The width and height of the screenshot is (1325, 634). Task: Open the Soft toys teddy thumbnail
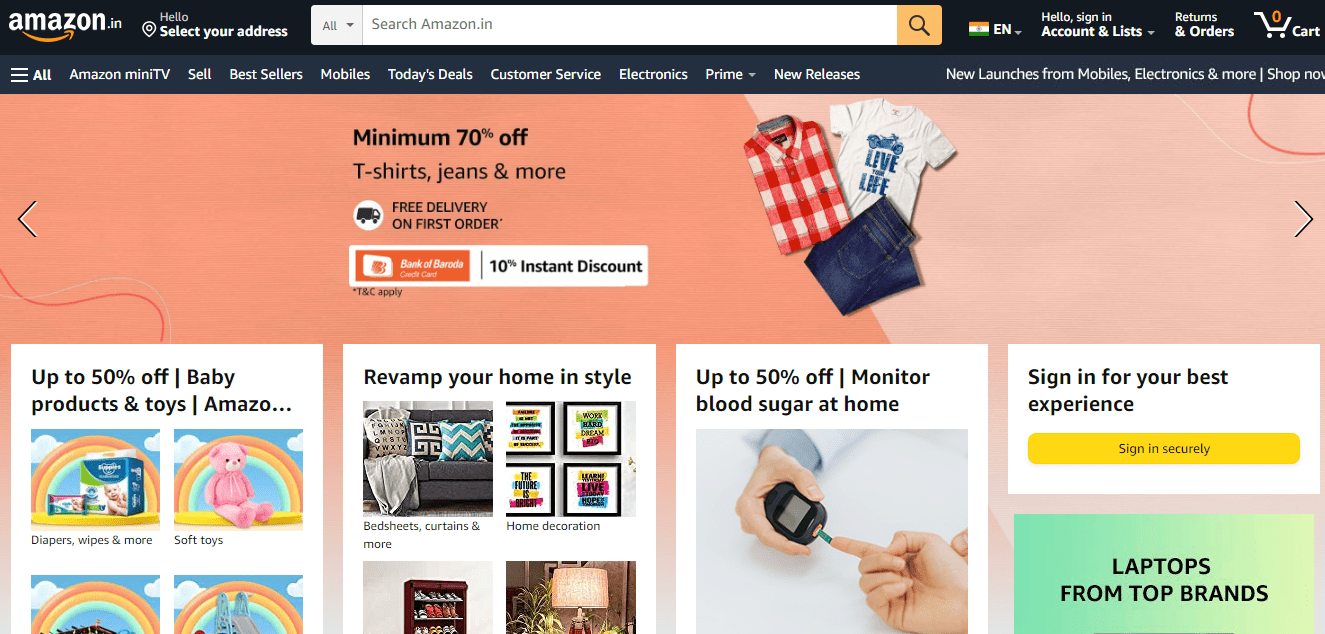pyautogui.click(x=238, y=480)
